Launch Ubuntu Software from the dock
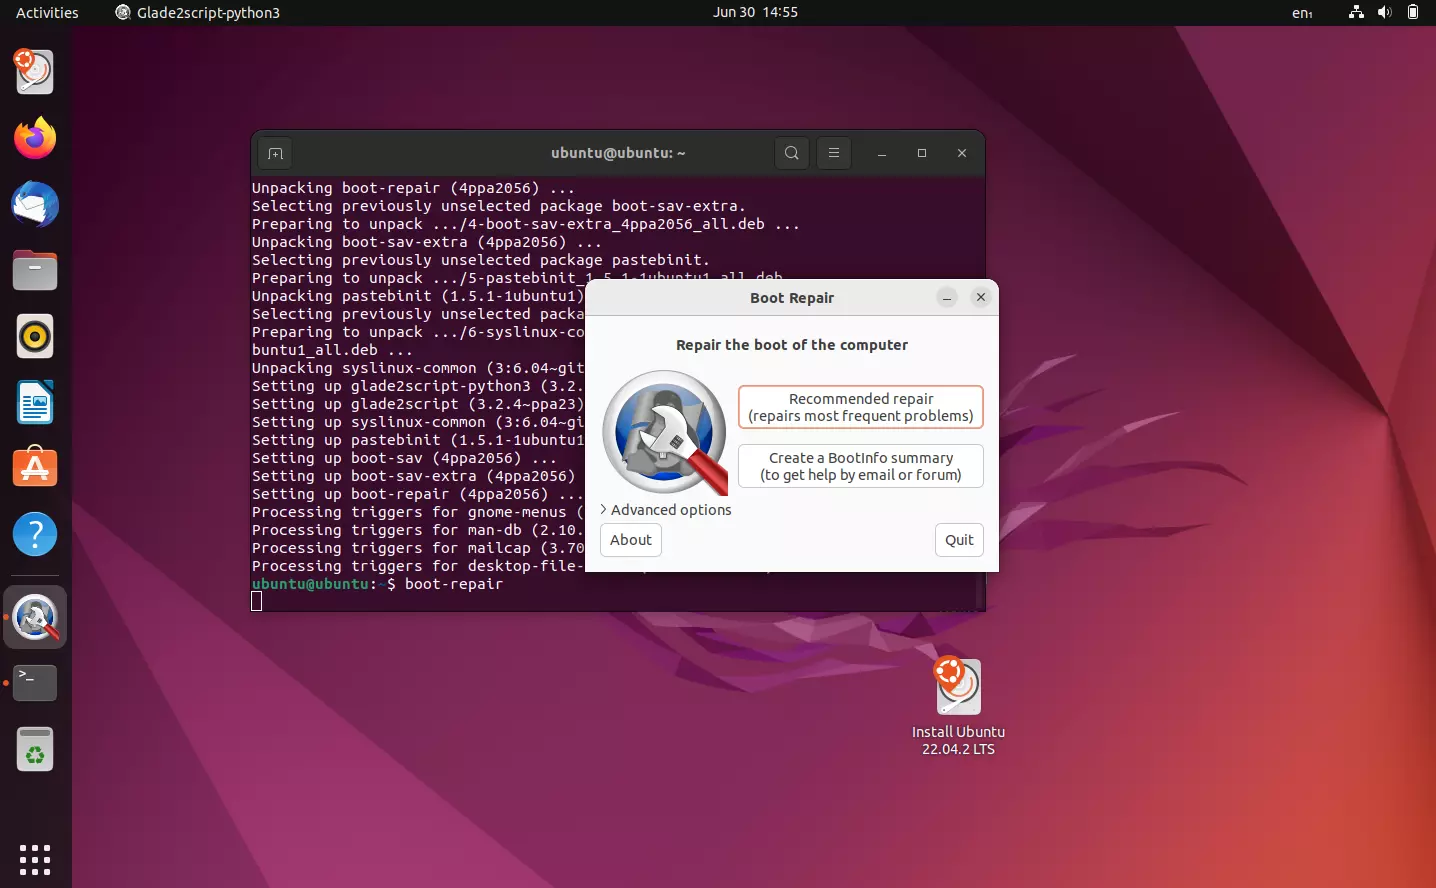The width and height of the screenshot is (1436, 888). 35,467
